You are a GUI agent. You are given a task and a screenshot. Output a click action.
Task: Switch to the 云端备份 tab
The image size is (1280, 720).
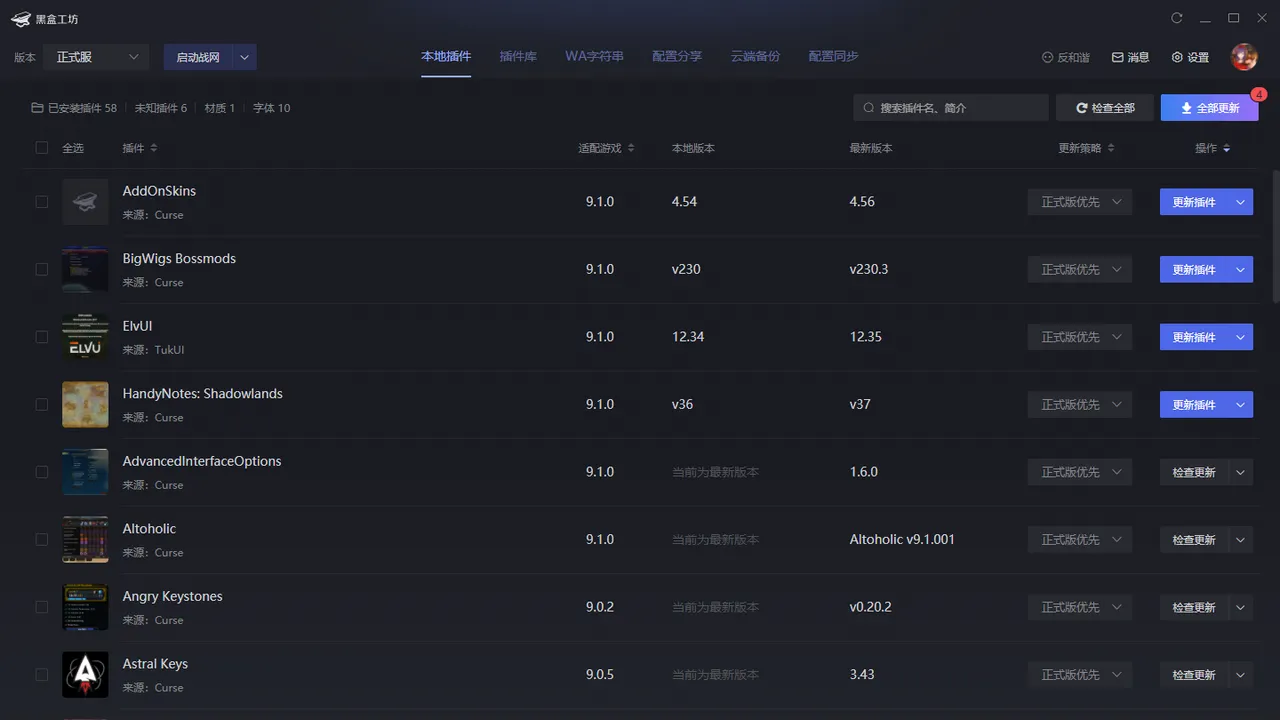click(x=755, y=57)
